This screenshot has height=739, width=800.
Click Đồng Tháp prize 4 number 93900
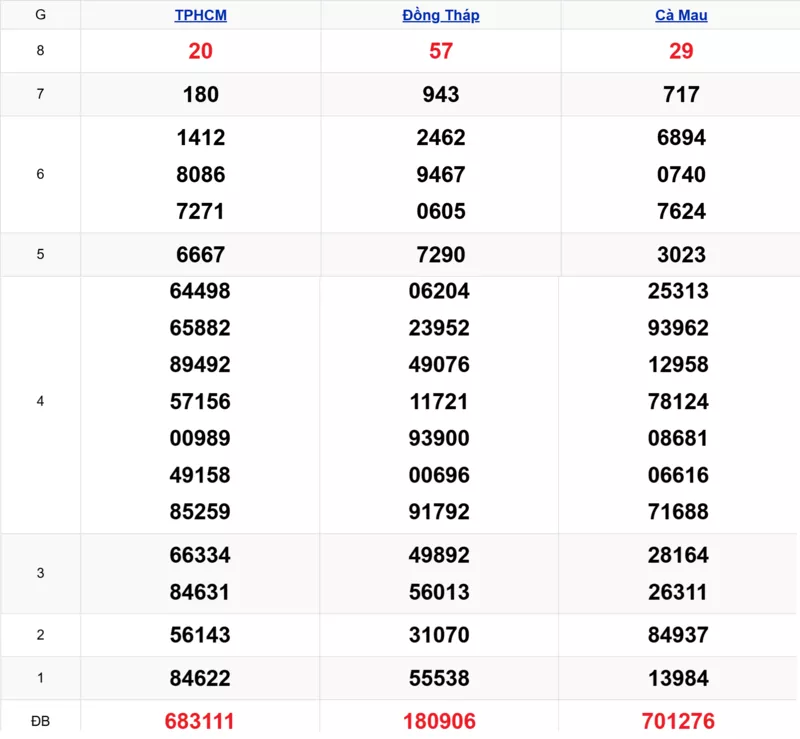(439, 438)
